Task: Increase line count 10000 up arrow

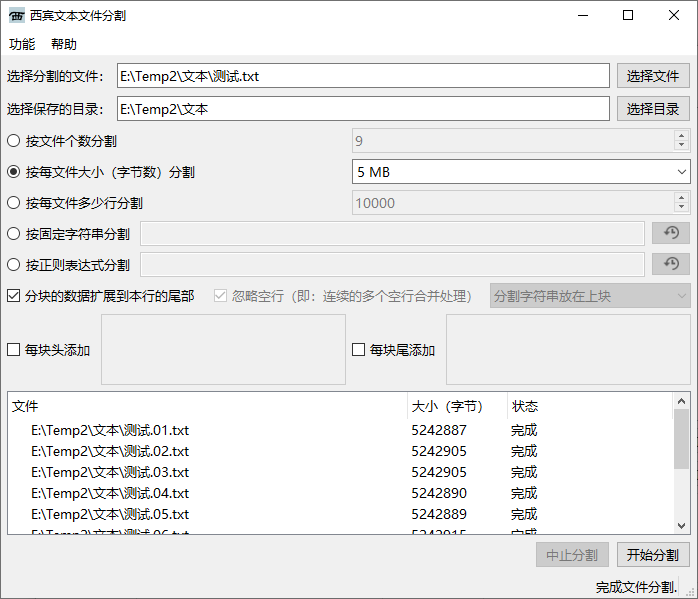Action: click(681, 198)
